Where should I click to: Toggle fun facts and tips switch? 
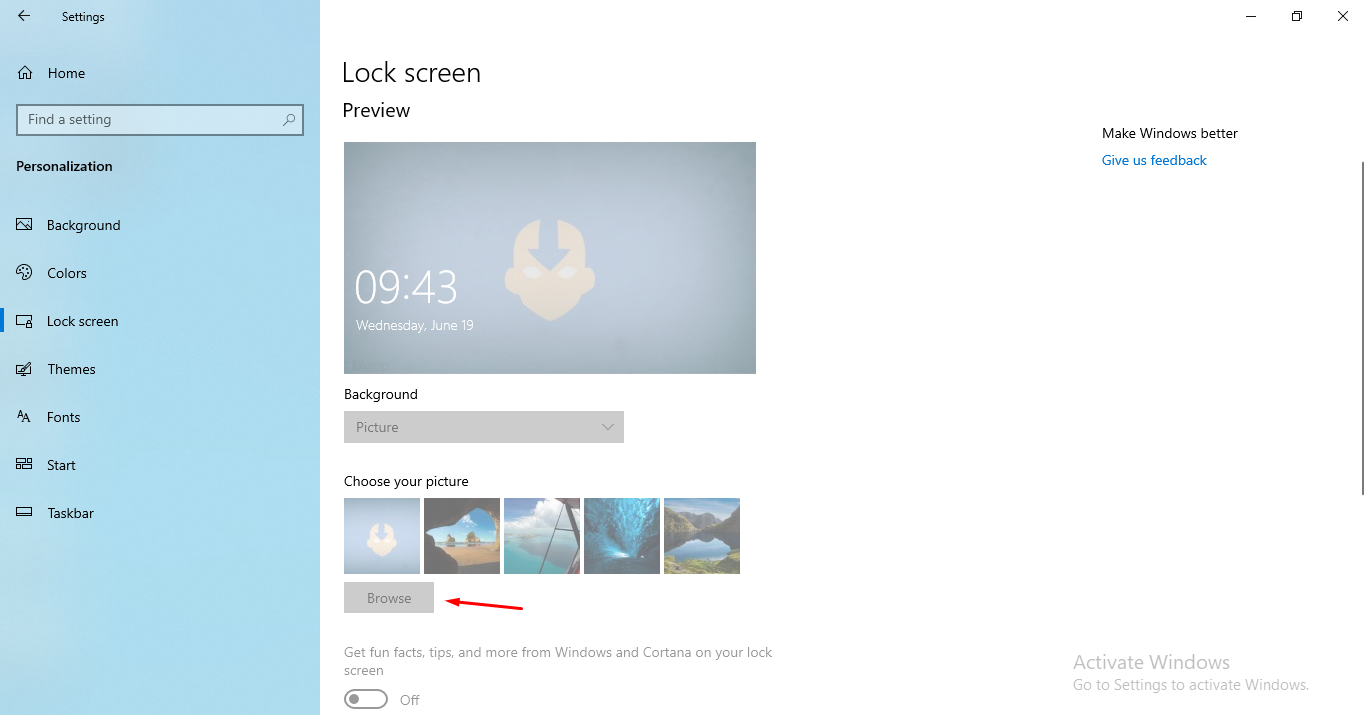click(366, 699)
